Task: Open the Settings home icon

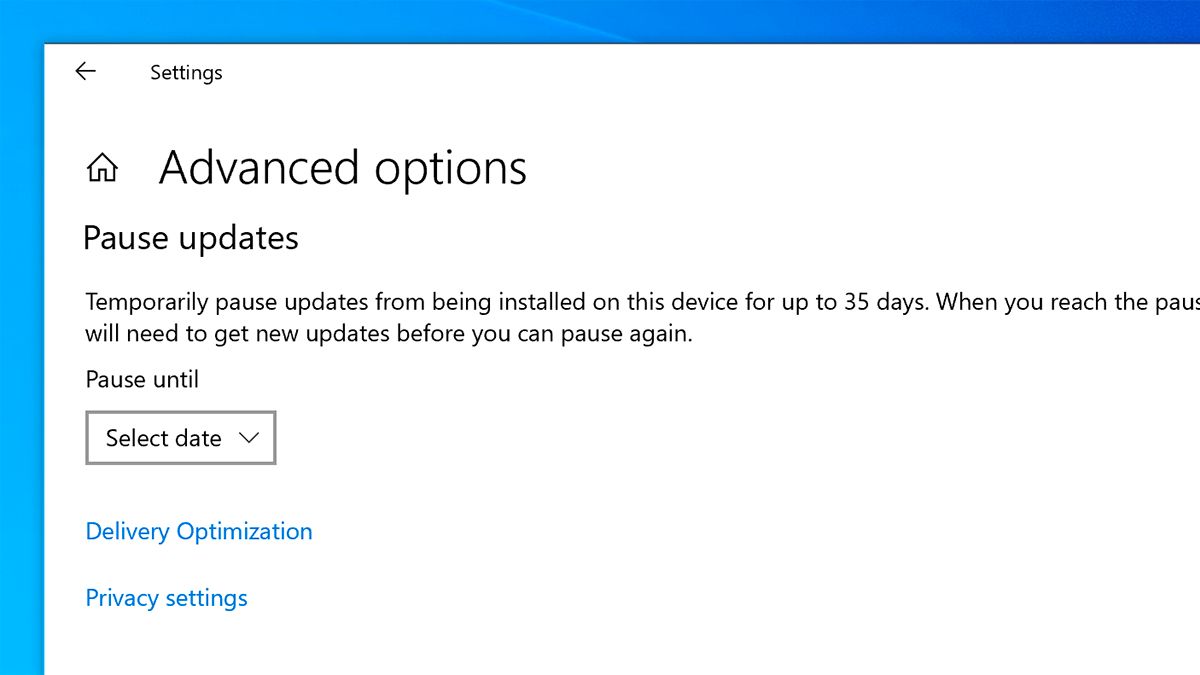Action: (102, 168)
